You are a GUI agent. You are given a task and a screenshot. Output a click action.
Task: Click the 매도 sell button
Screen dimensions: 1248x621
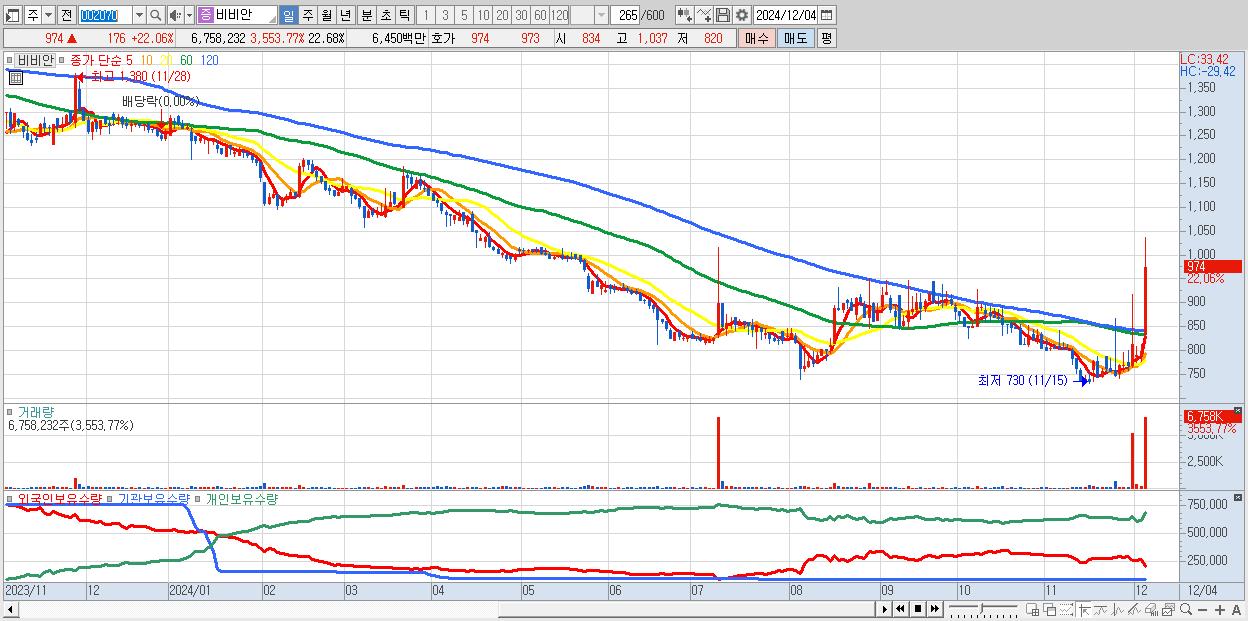795,38
